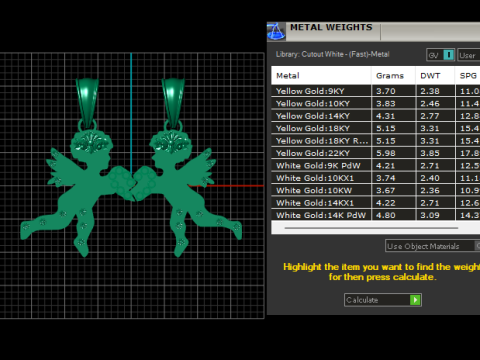Click the 3.09 DWT value

430,215
